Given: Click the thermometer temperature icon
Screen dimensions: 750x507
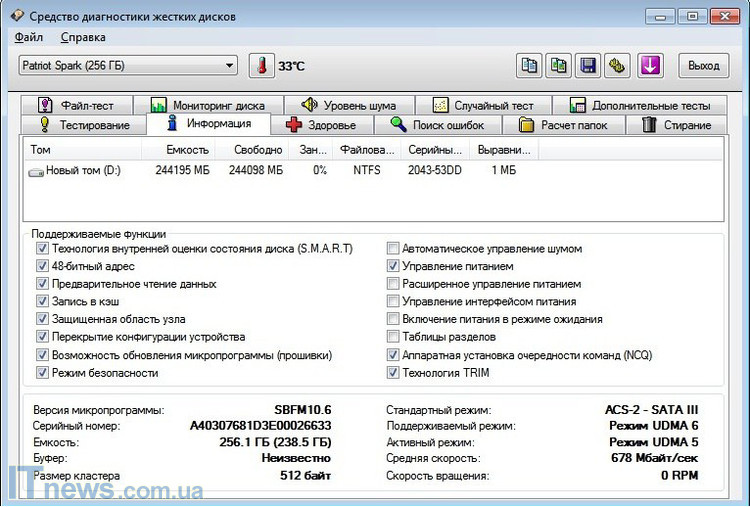Looking at the screenshot, I should pyautogui.click(x=261, y=66).
